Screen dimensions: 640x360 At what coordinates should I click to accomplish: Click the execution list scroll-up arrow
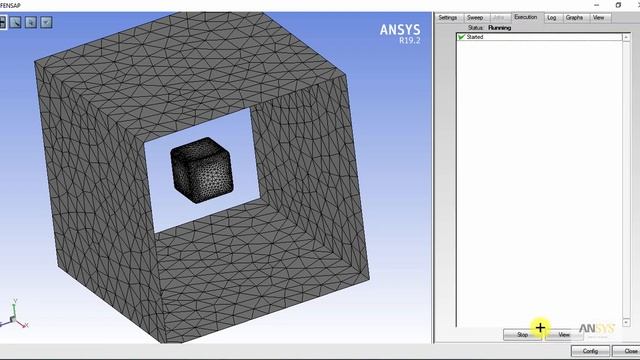coord(626,38)
